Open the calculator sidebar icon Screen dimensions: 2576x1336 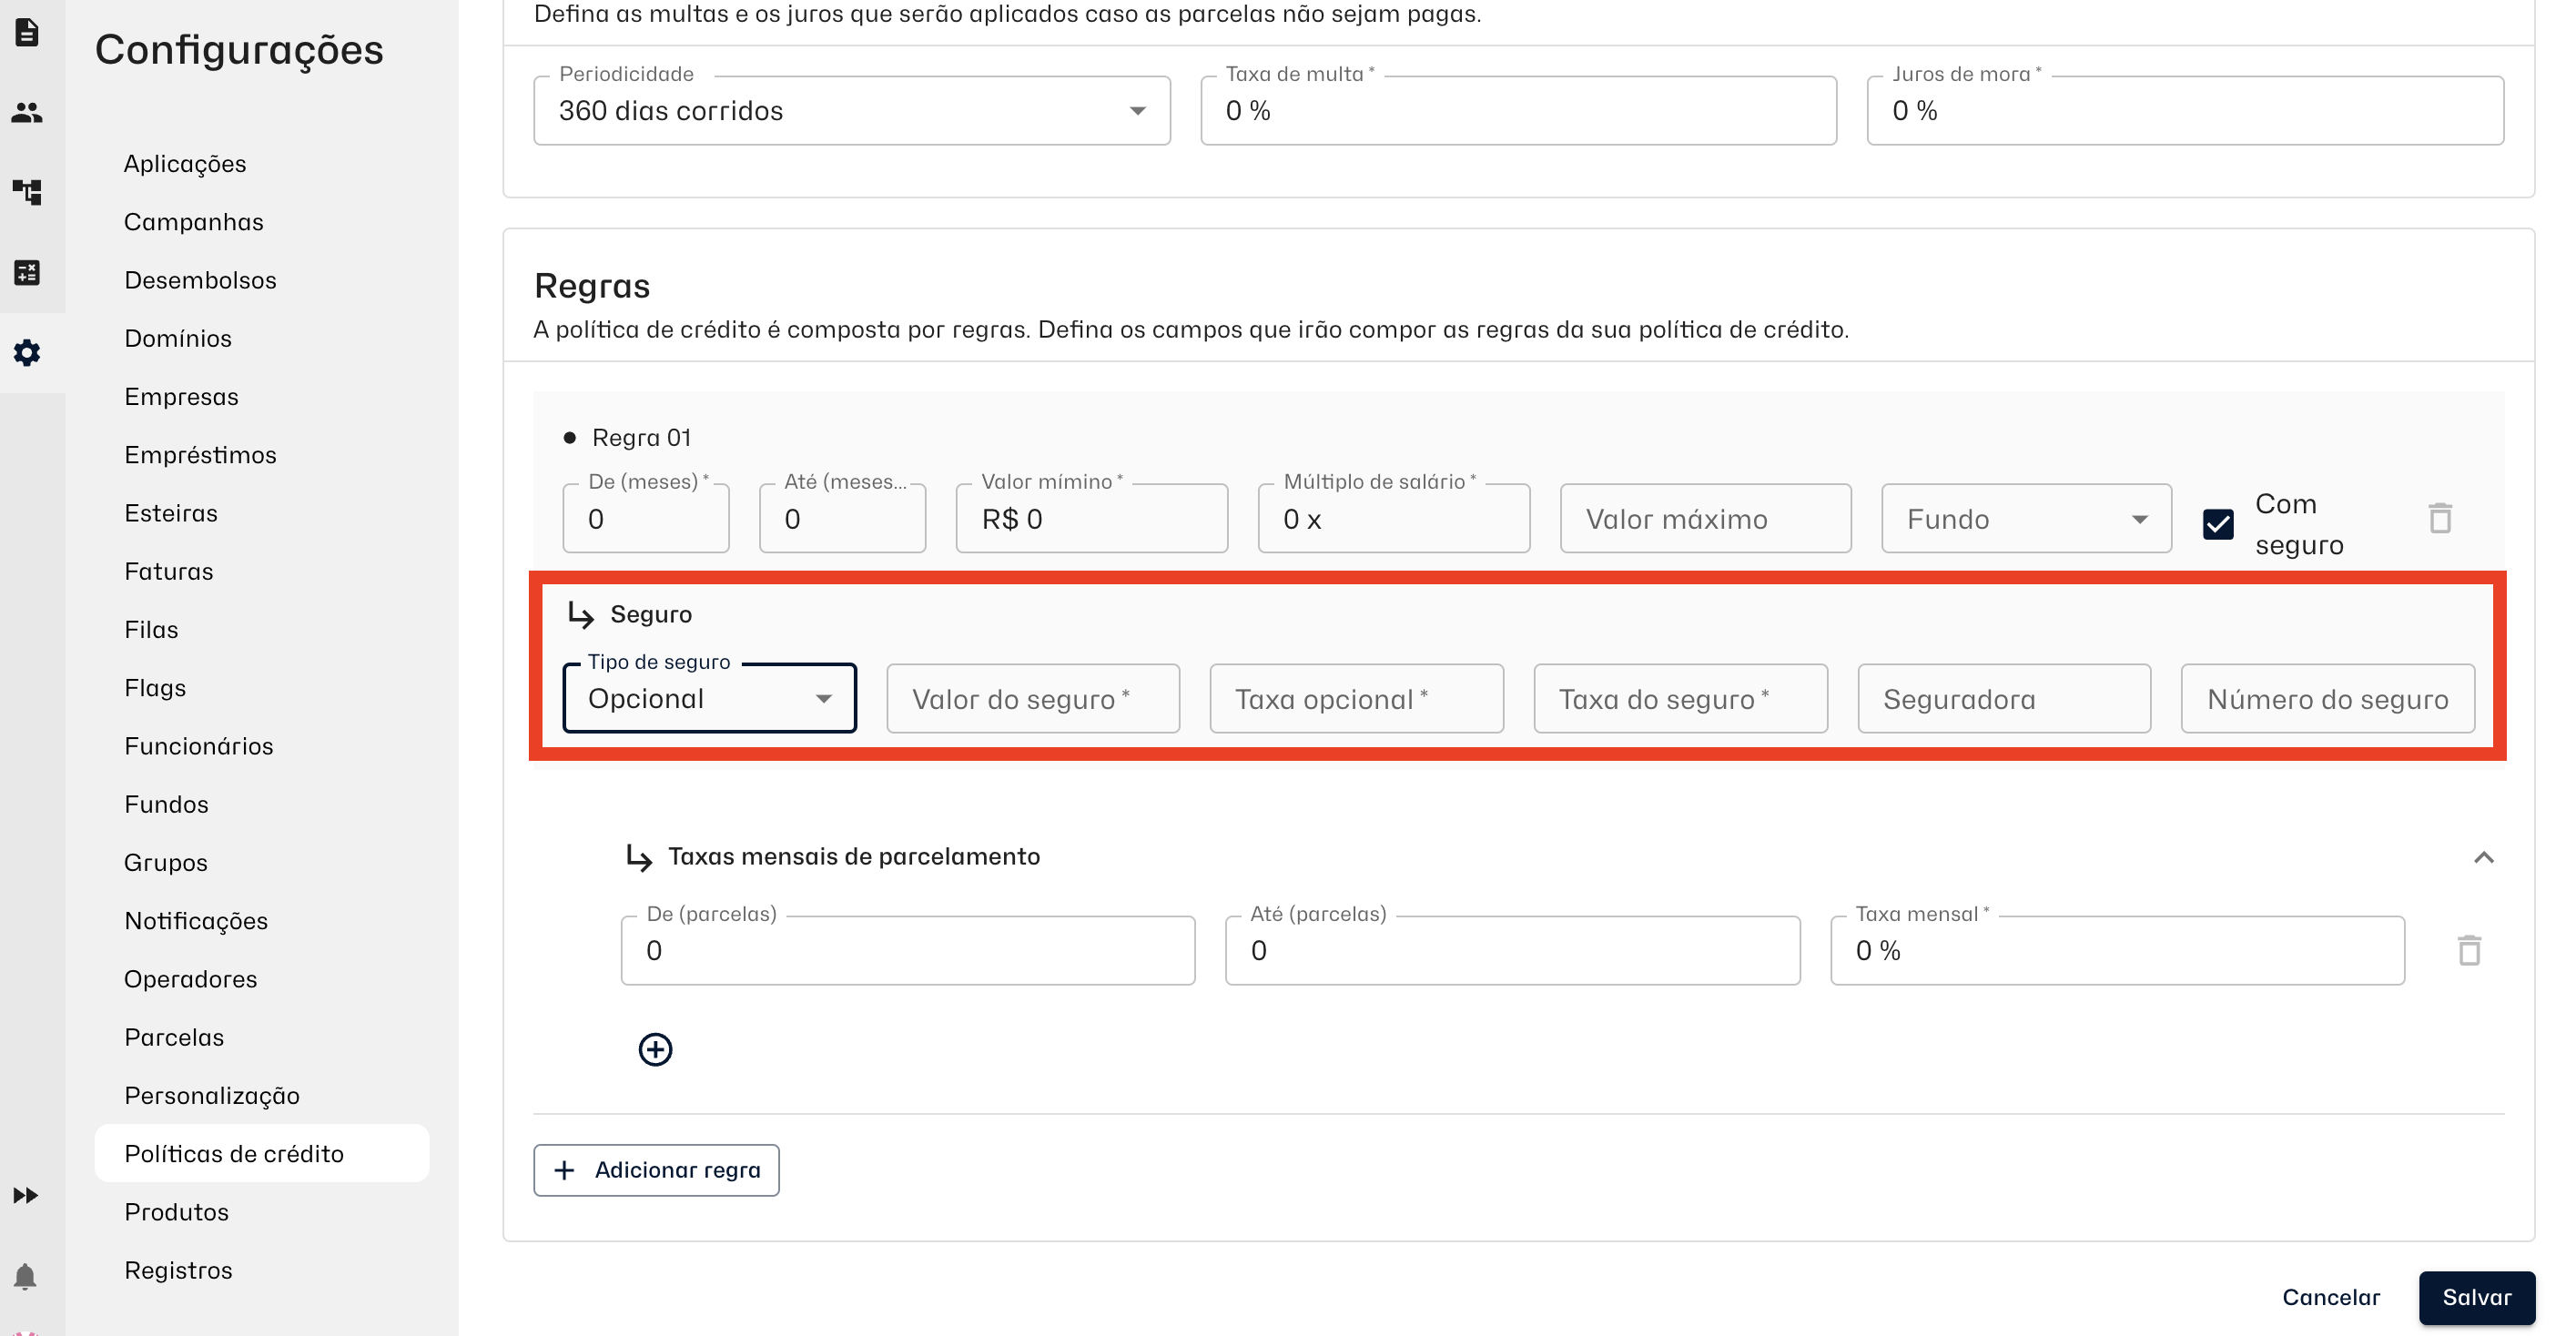point(27,272)
